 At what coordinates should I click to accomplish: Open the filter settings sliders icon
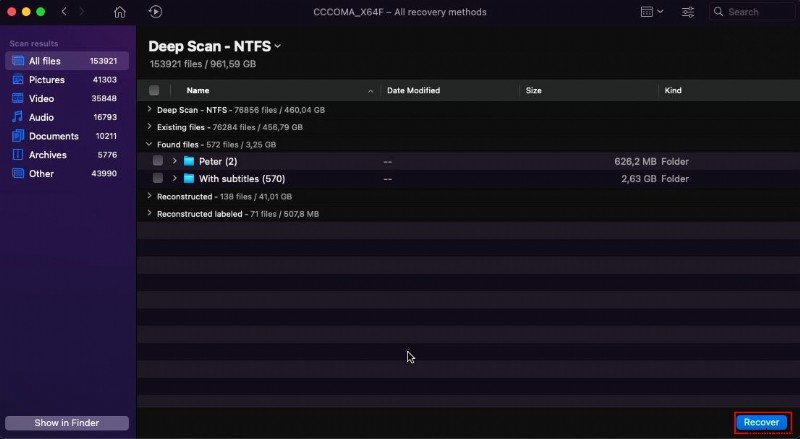tap(687, 12)
